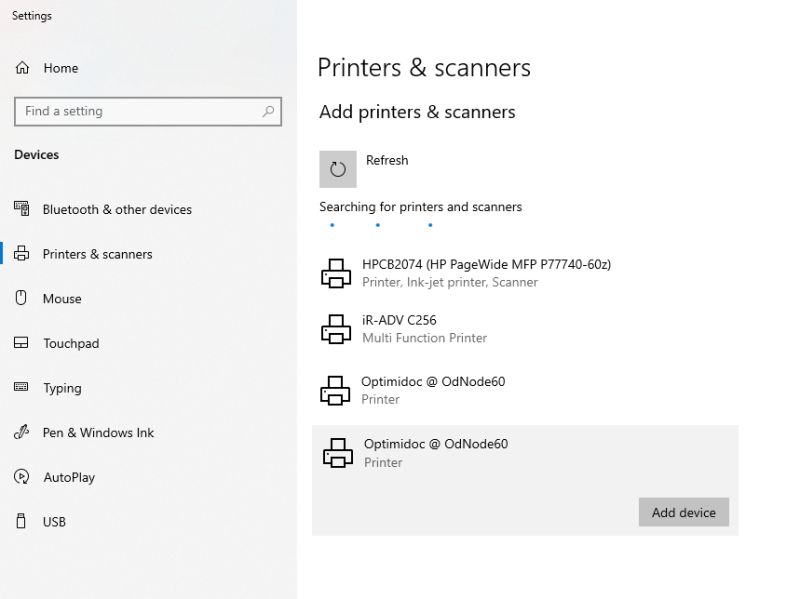Click the Home icon at the top
Image resolution: width=800 pixels, height=599 pixels.
22,68
